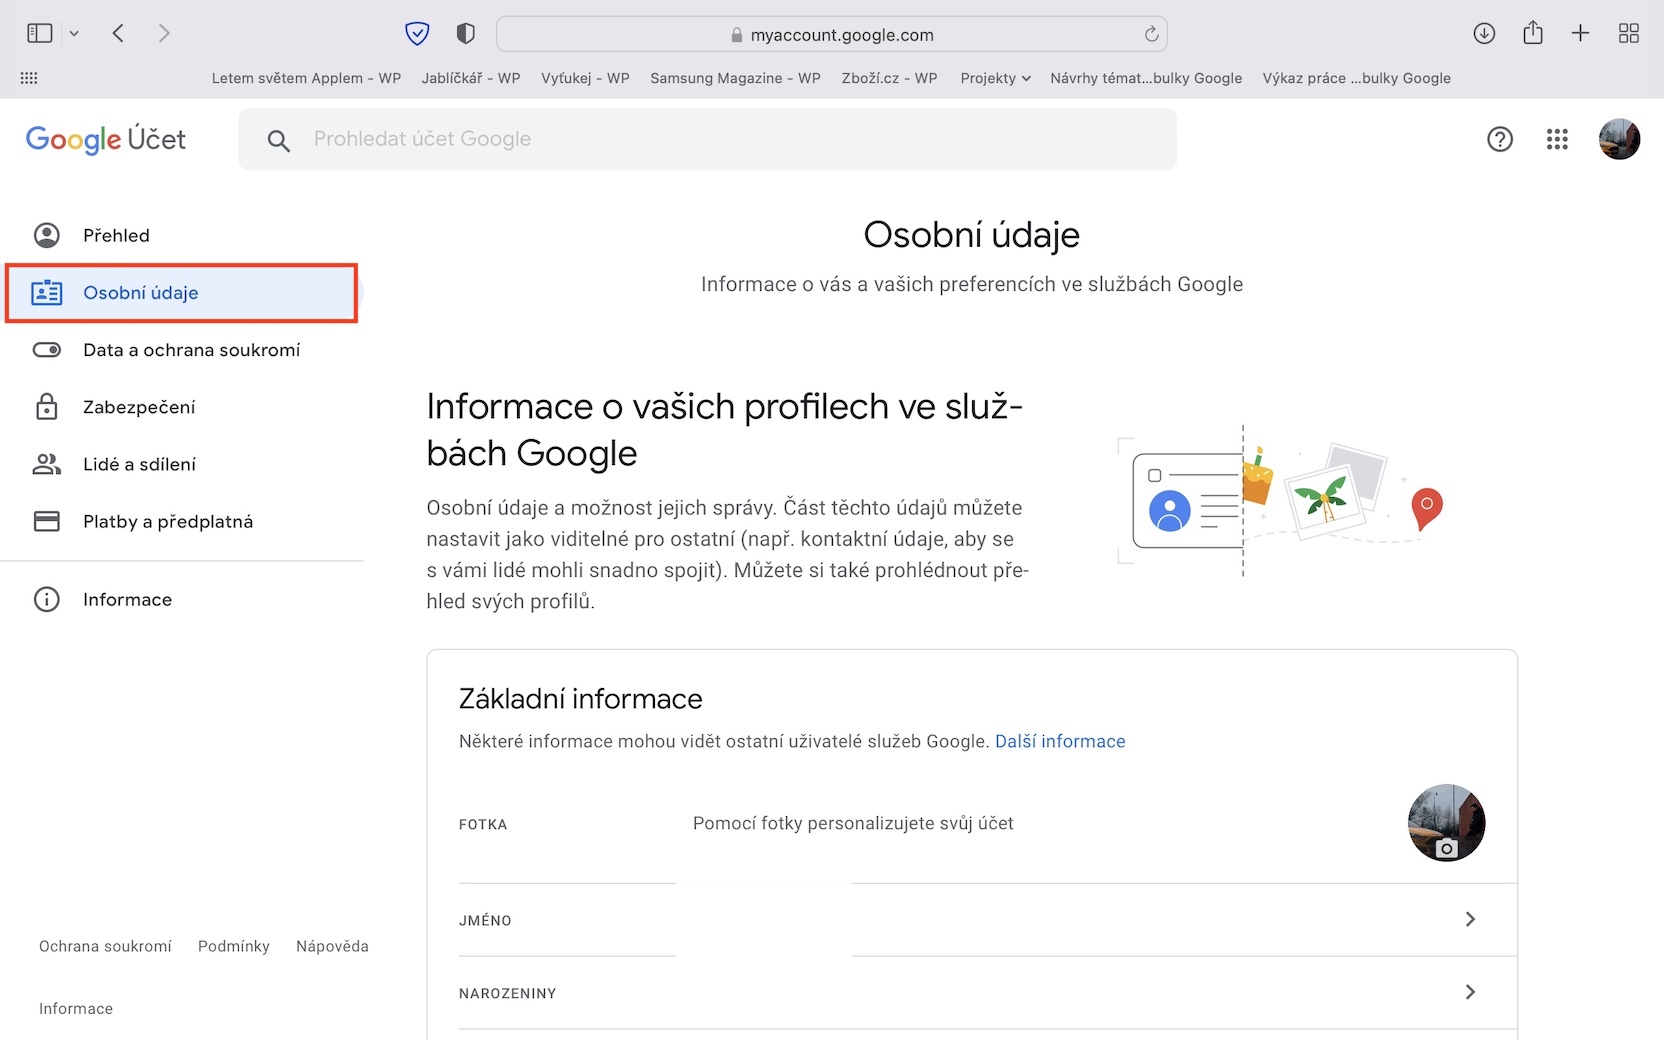
Task: Click the toggle-shaped Data a ochrana soukromí icon
Action: [x=47, y=350]
